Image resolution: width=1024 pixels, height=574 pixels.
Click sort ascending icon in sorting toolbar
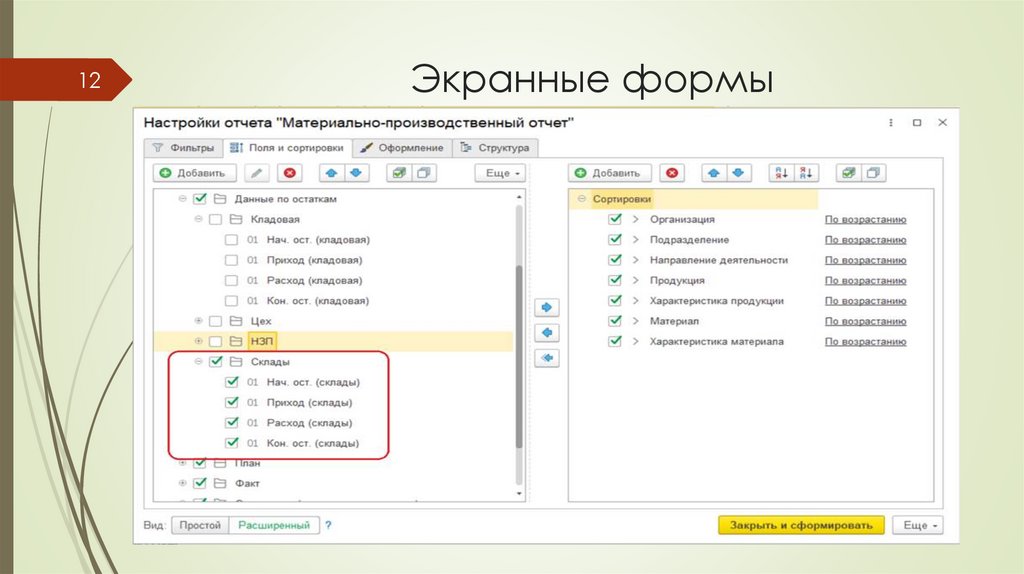pos(782,173)
